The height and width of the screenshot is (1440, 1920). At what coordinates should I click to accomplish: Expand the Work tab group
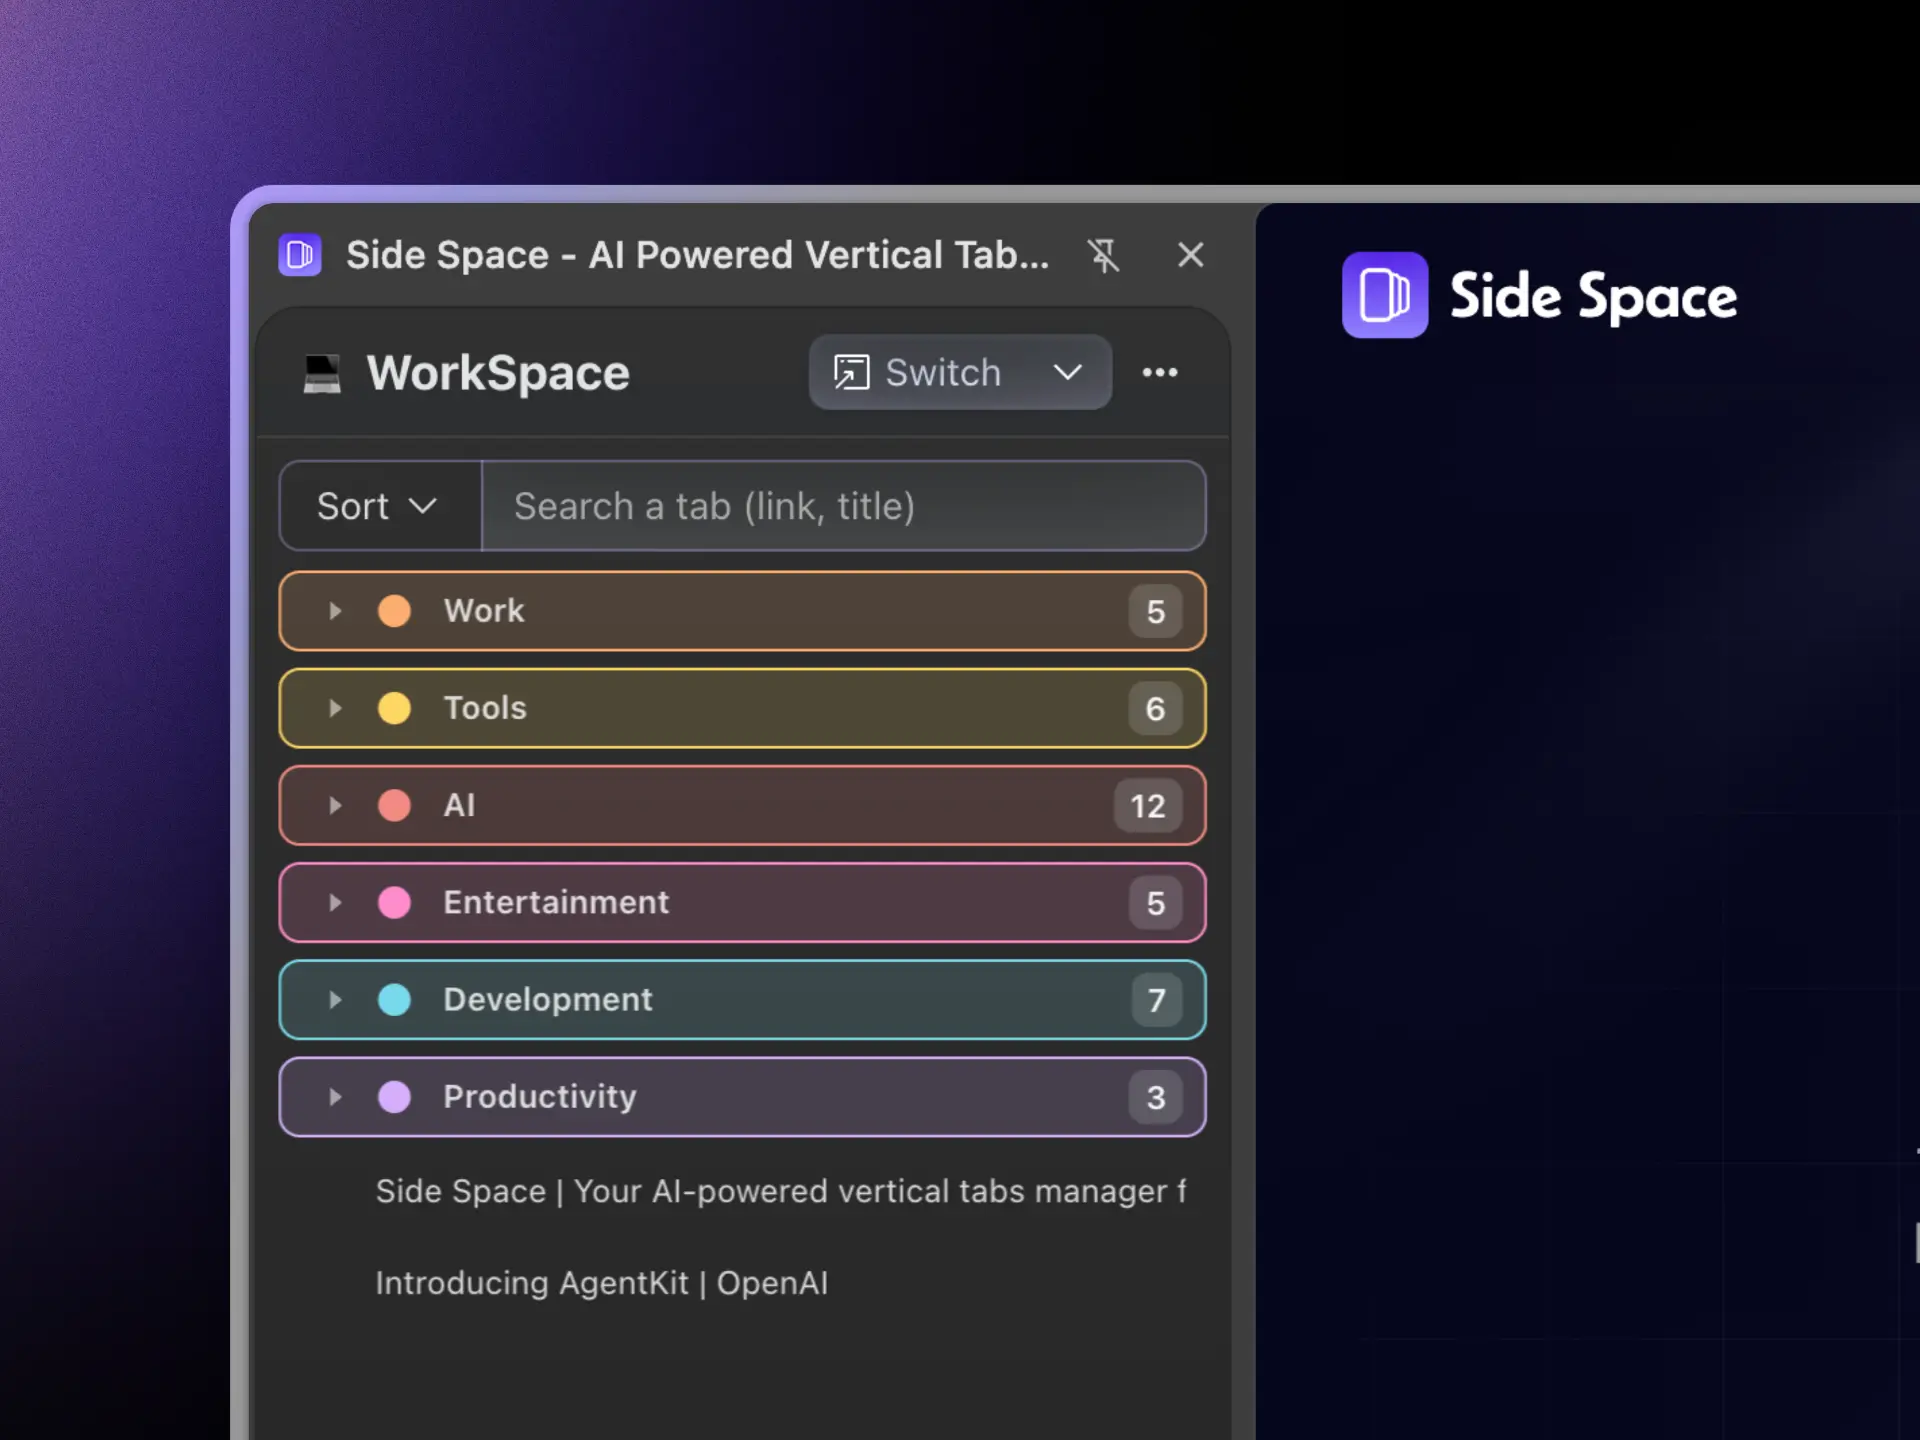335,611
